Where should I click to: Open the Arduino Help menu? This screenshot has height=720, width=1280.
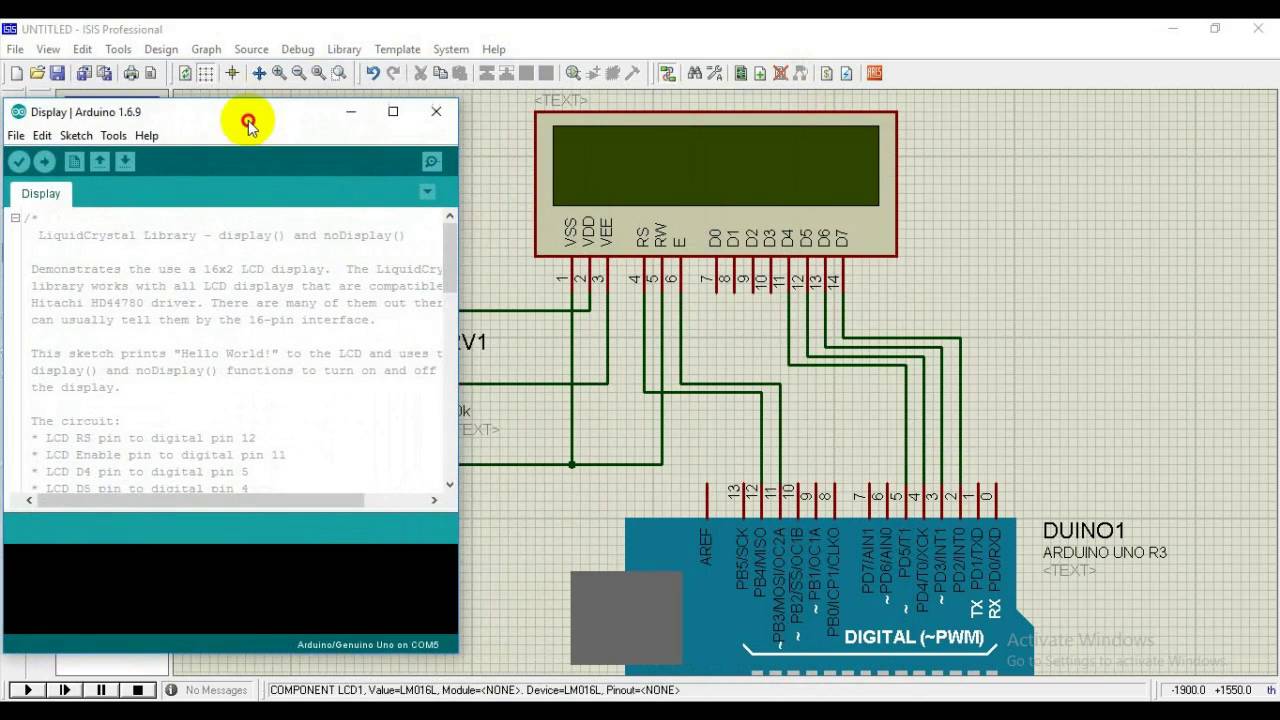tap(147, 135)
